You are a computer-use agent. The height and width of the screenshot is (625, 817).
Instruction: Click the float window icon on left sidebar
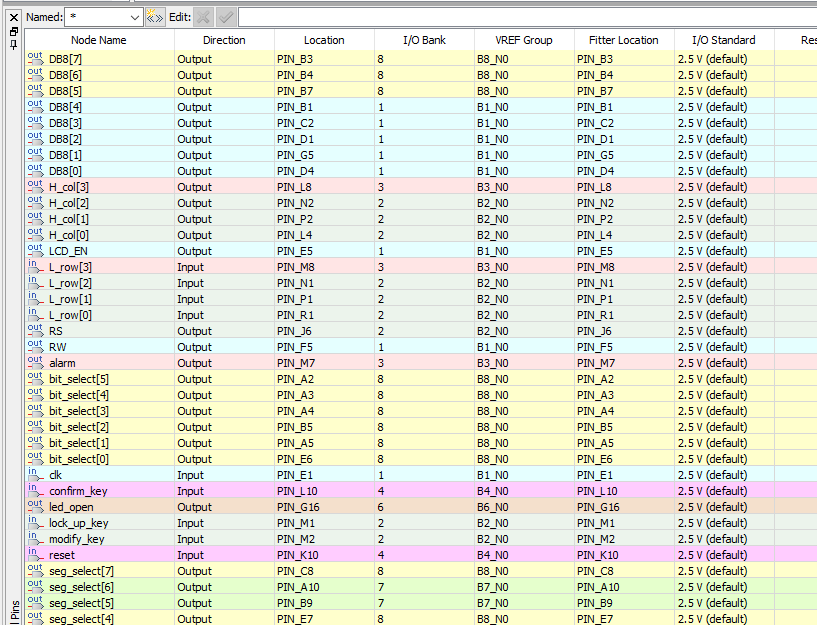tap(14, 32)
